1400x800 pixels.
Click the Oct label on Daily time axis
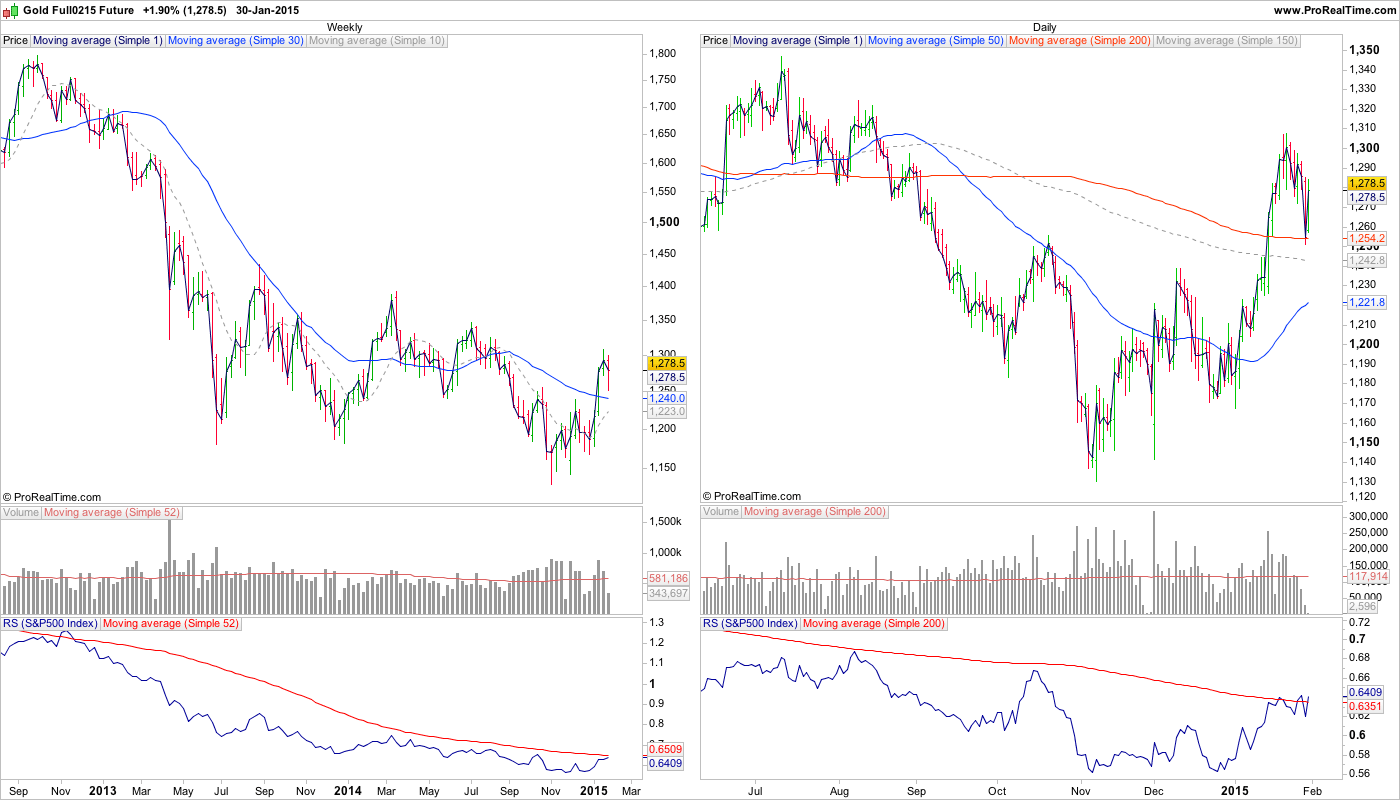coord(998,790)
